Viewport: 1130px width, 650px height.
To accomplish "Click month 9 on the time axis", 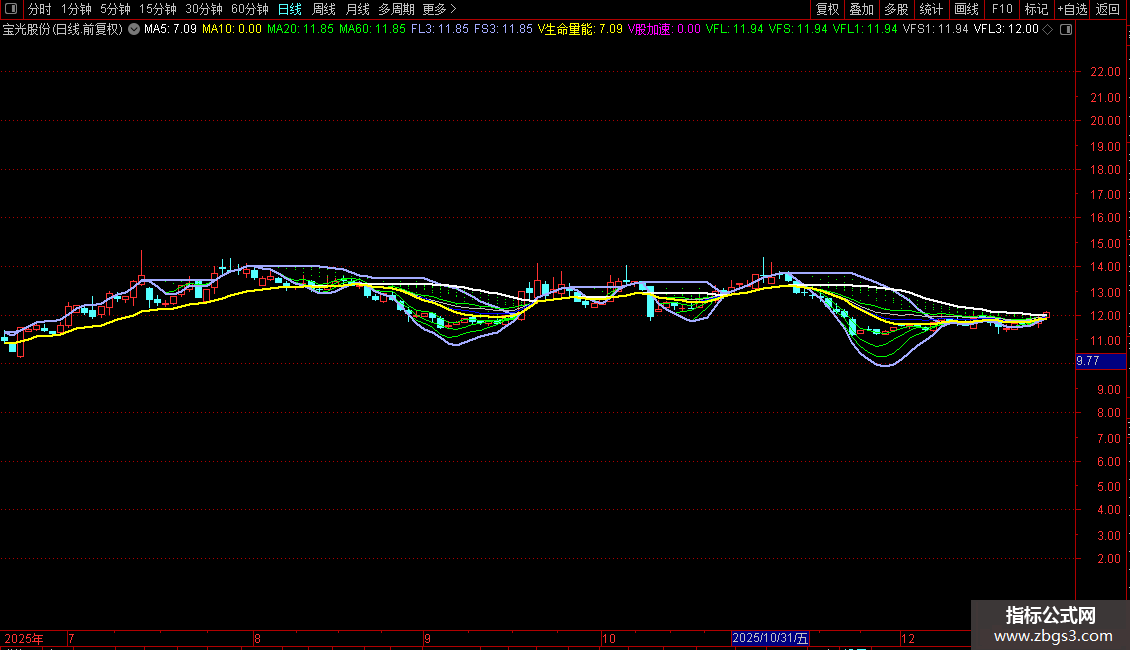I will tap(427, 638).
